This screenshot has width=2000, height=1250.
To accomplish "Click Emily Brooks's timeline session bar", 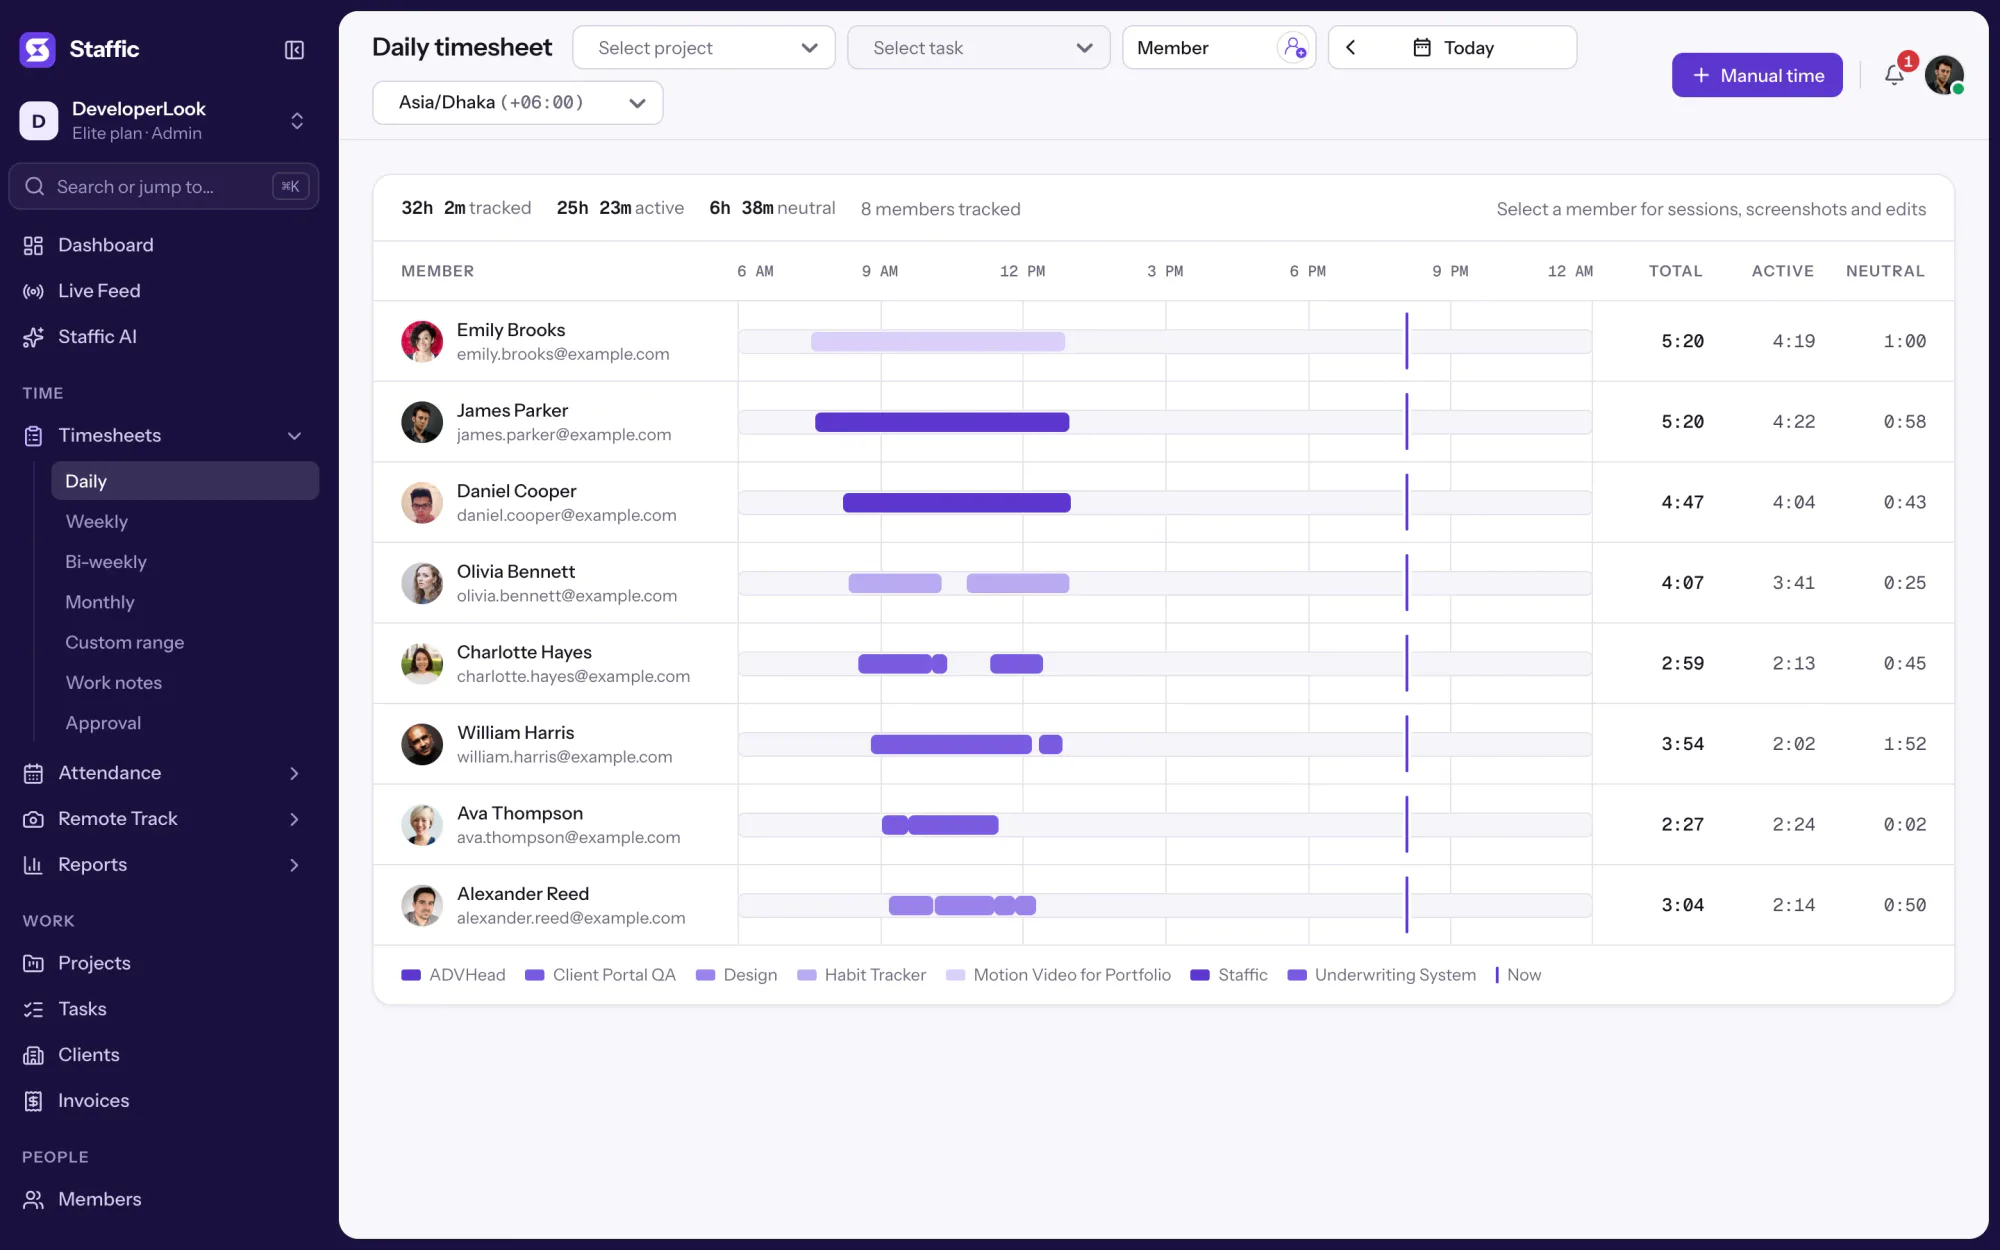I will pos(938,342).
